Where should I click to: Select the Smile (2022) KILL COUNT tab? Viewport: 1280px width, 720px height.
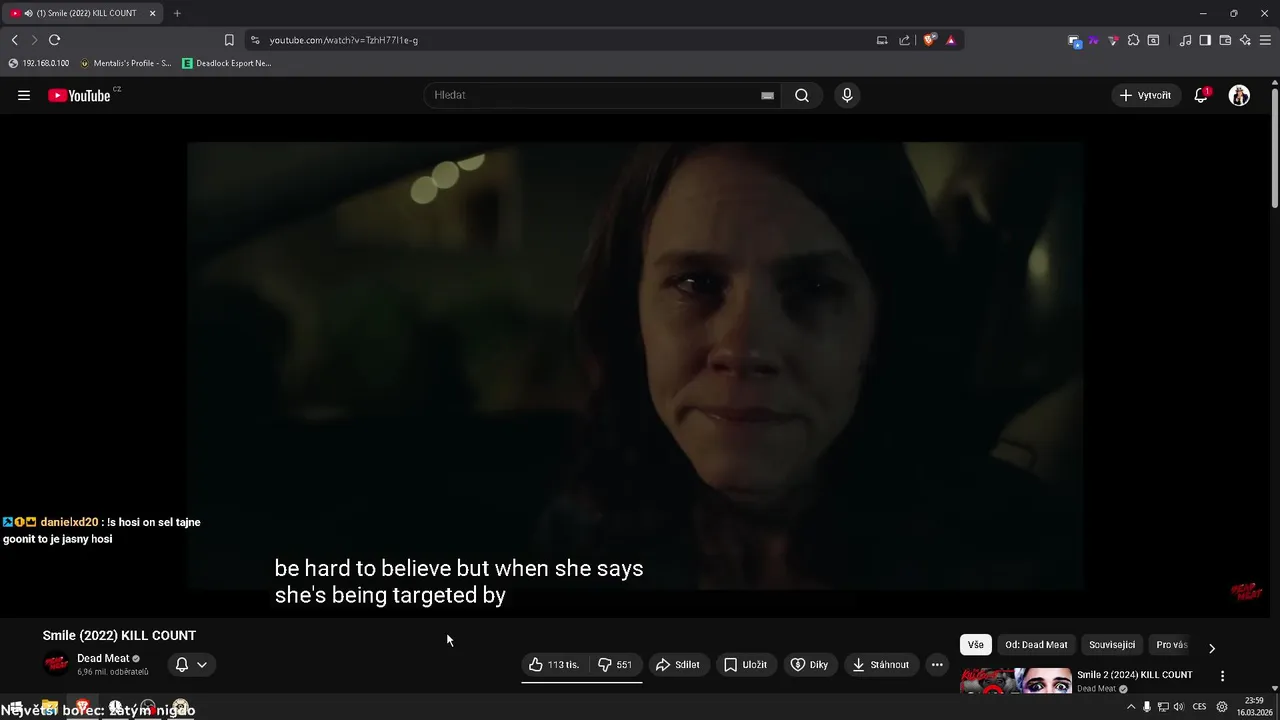point(84,13)
